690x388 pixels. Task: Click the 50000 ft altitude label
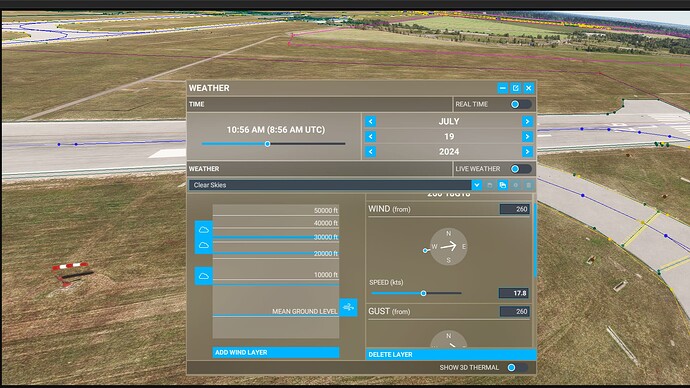point(326,210)
